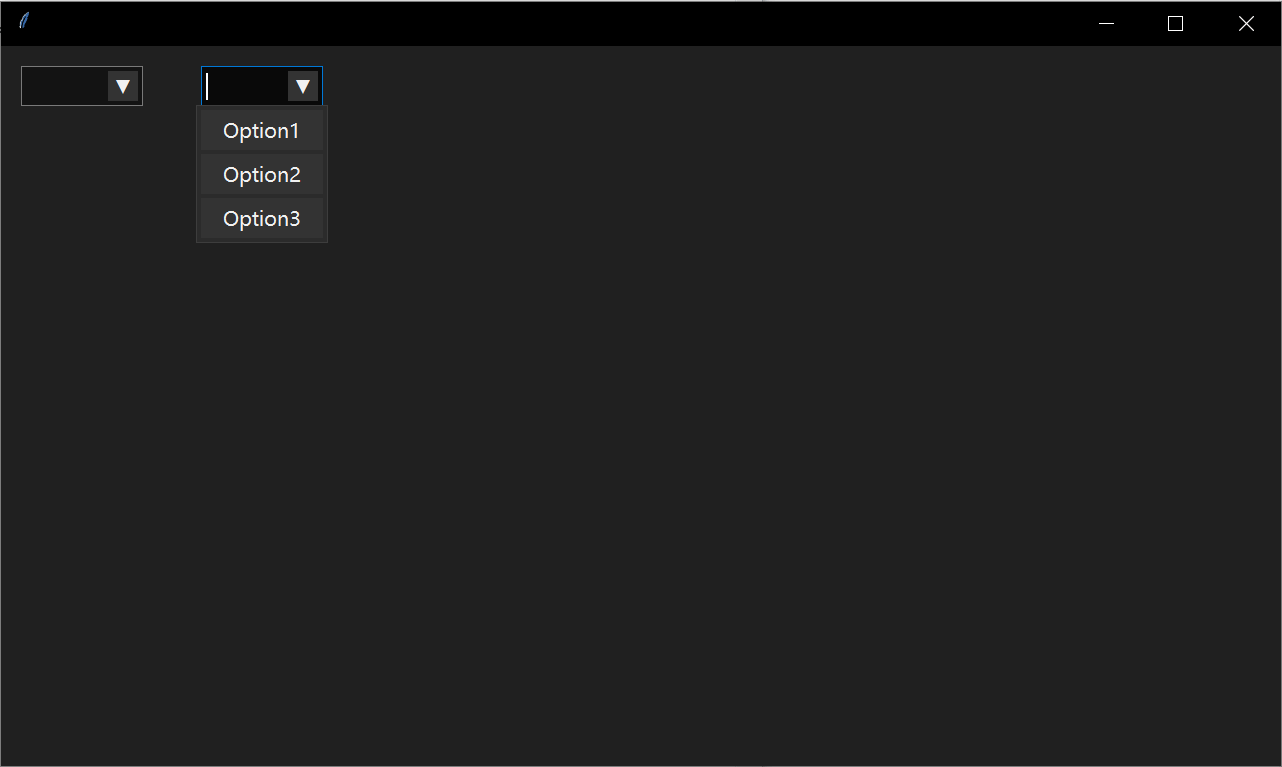Collapse the second combo box using its arrow

(x=303, y=86)
